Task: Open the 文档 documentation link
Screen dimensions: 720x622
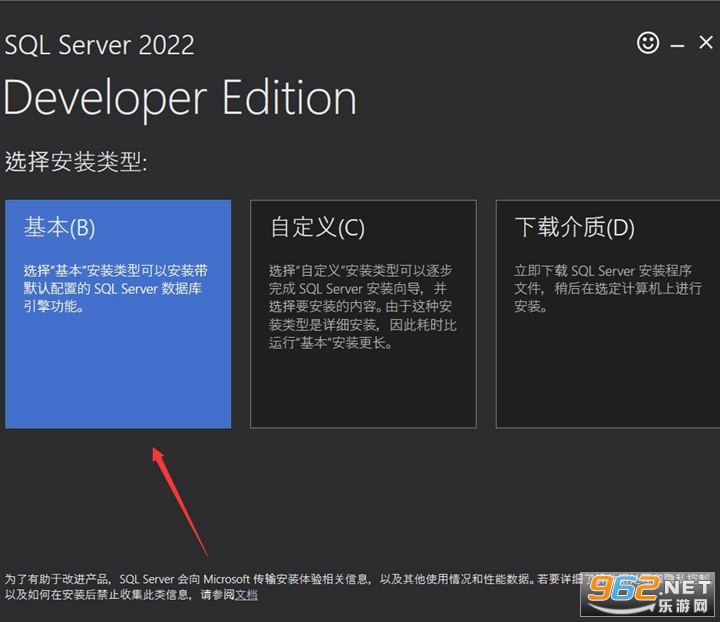Action: (246, 595)
